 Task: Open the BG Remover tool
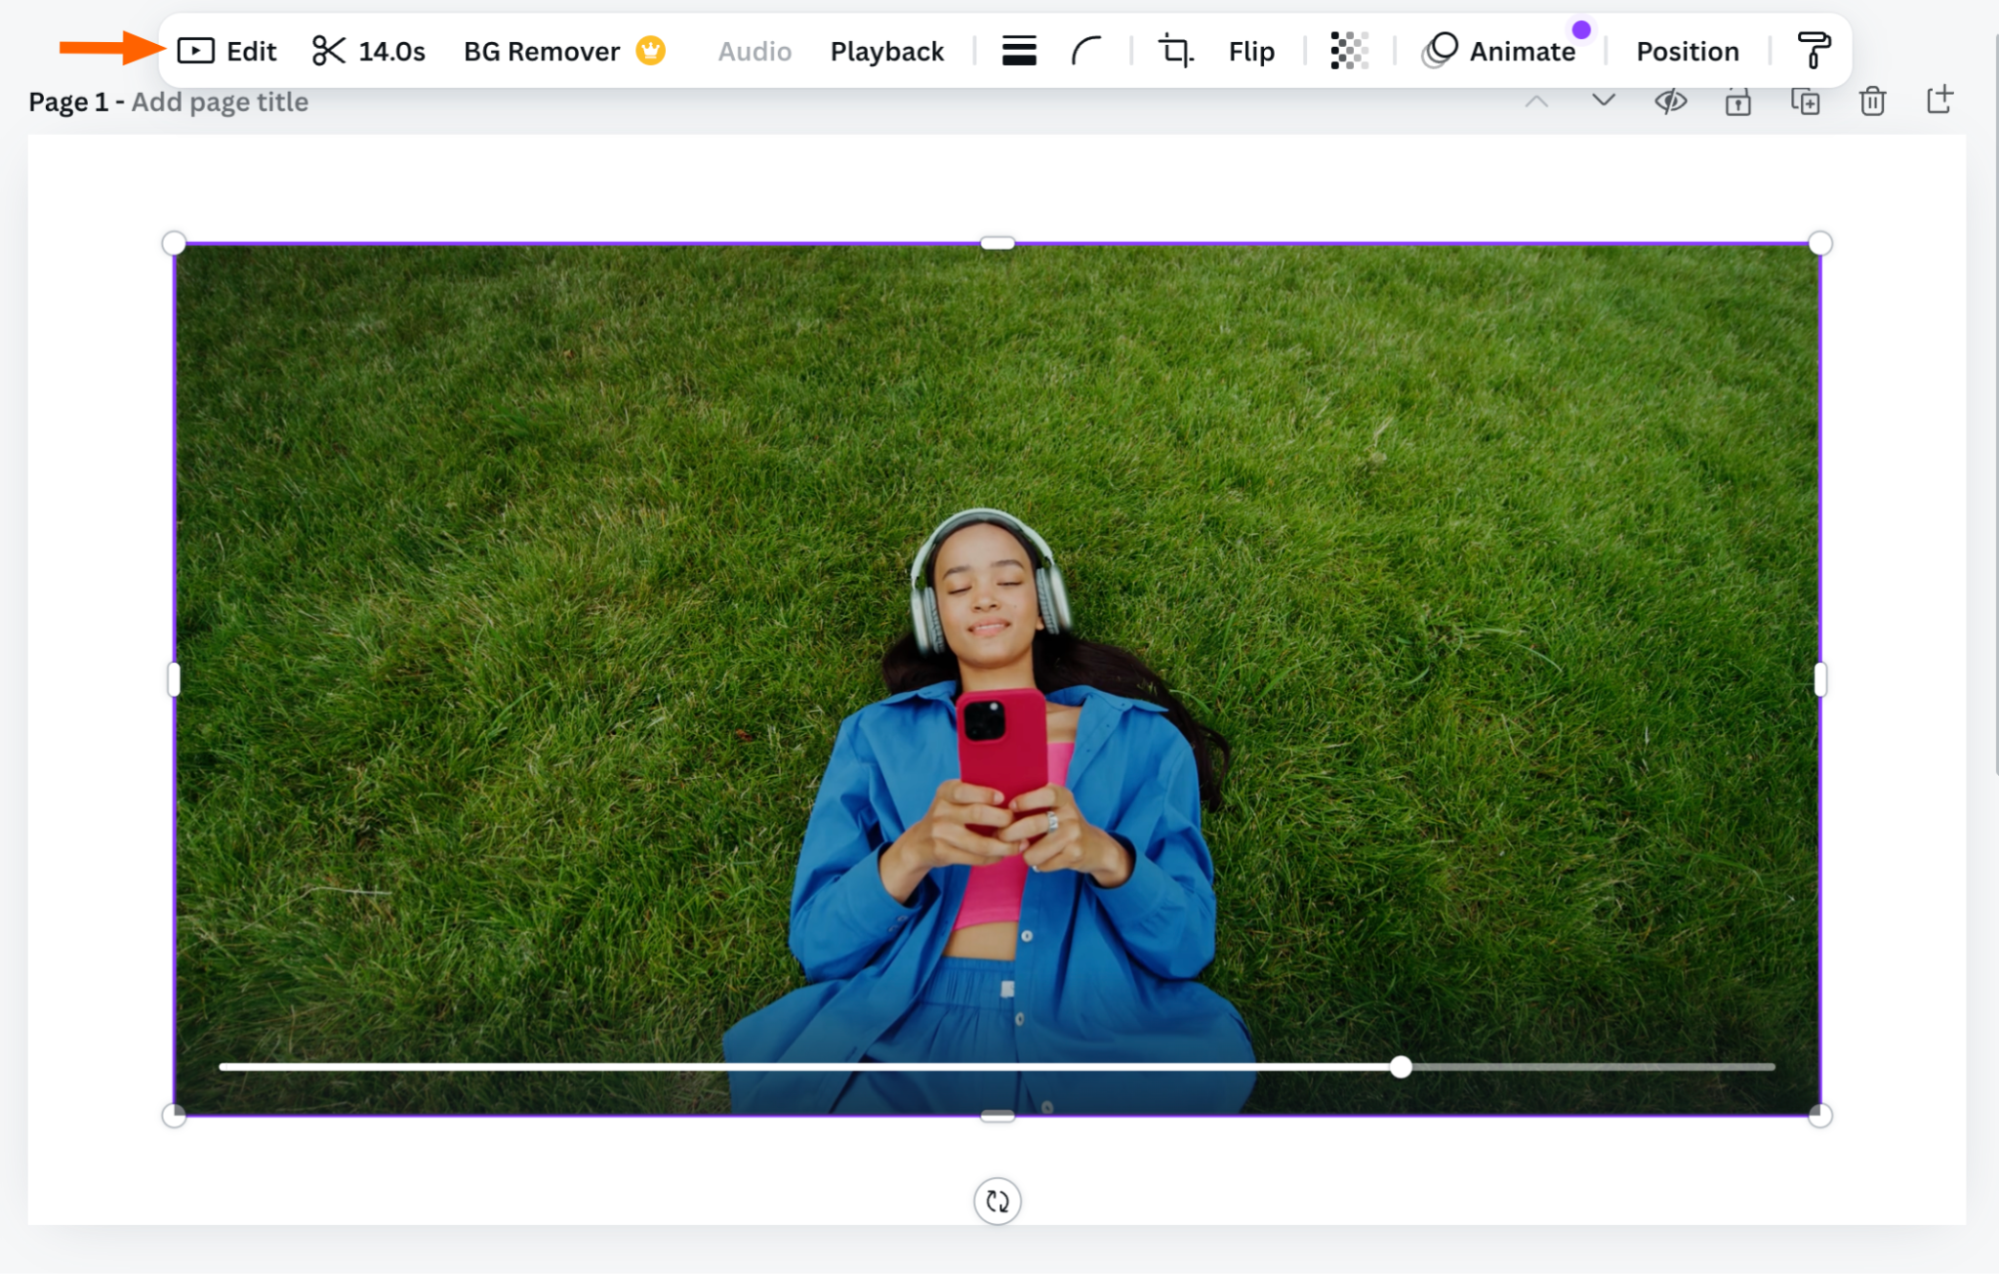(x=564, y=51)
